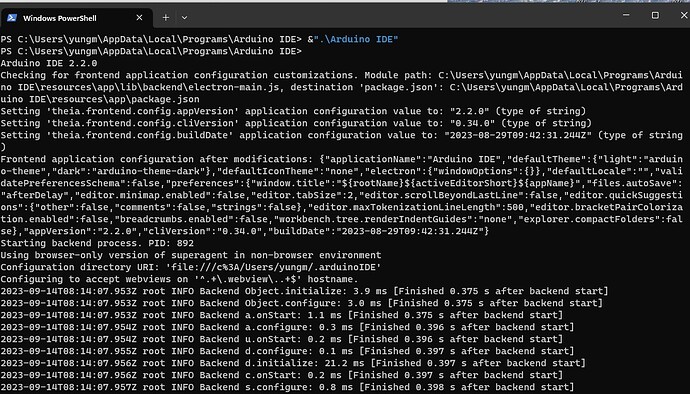Click the Configuration directory URI file path
Viewport: 690px width, 394px height.
click(x=273, y=267)
